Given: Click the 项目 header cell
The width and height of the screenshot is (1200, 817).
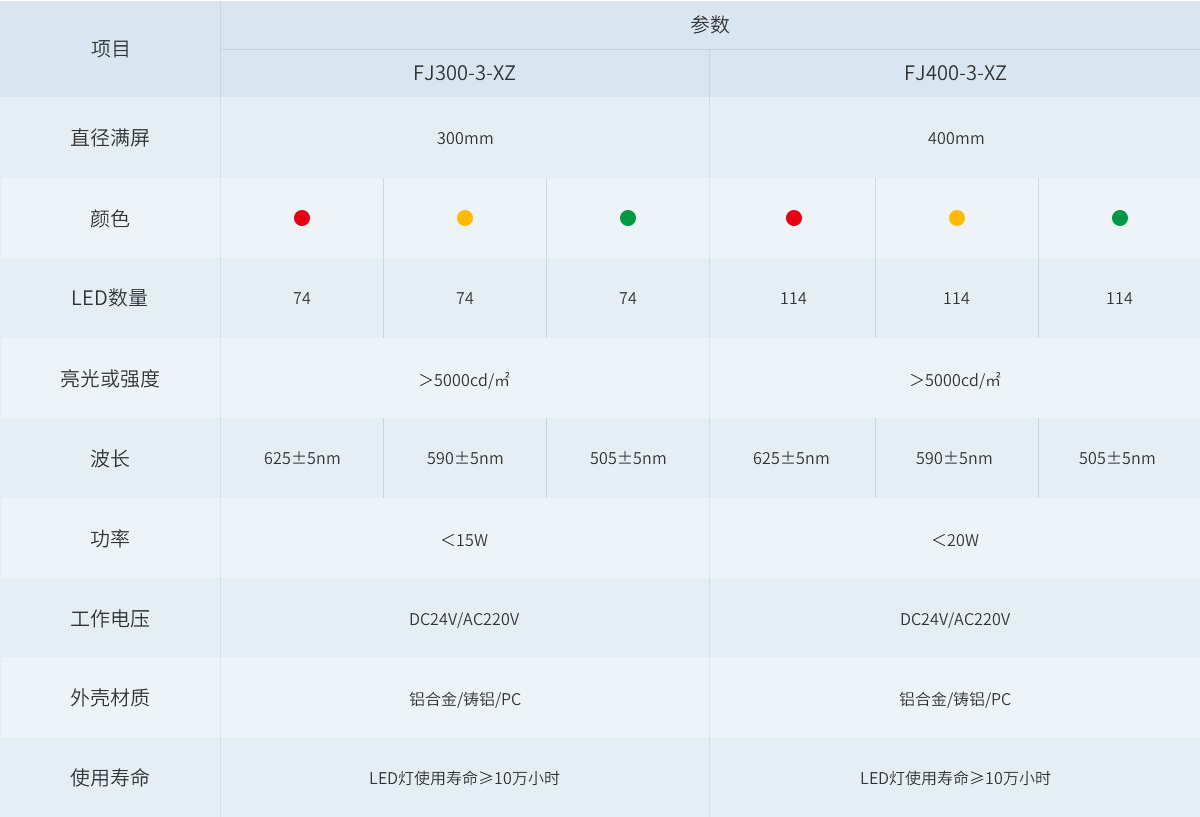Looking at the screenshot, I should [110, 49].
